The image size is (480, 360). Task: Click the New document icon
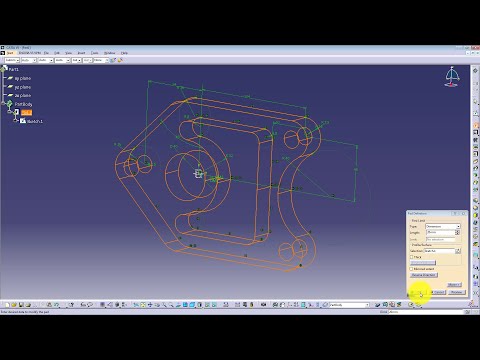7,305
